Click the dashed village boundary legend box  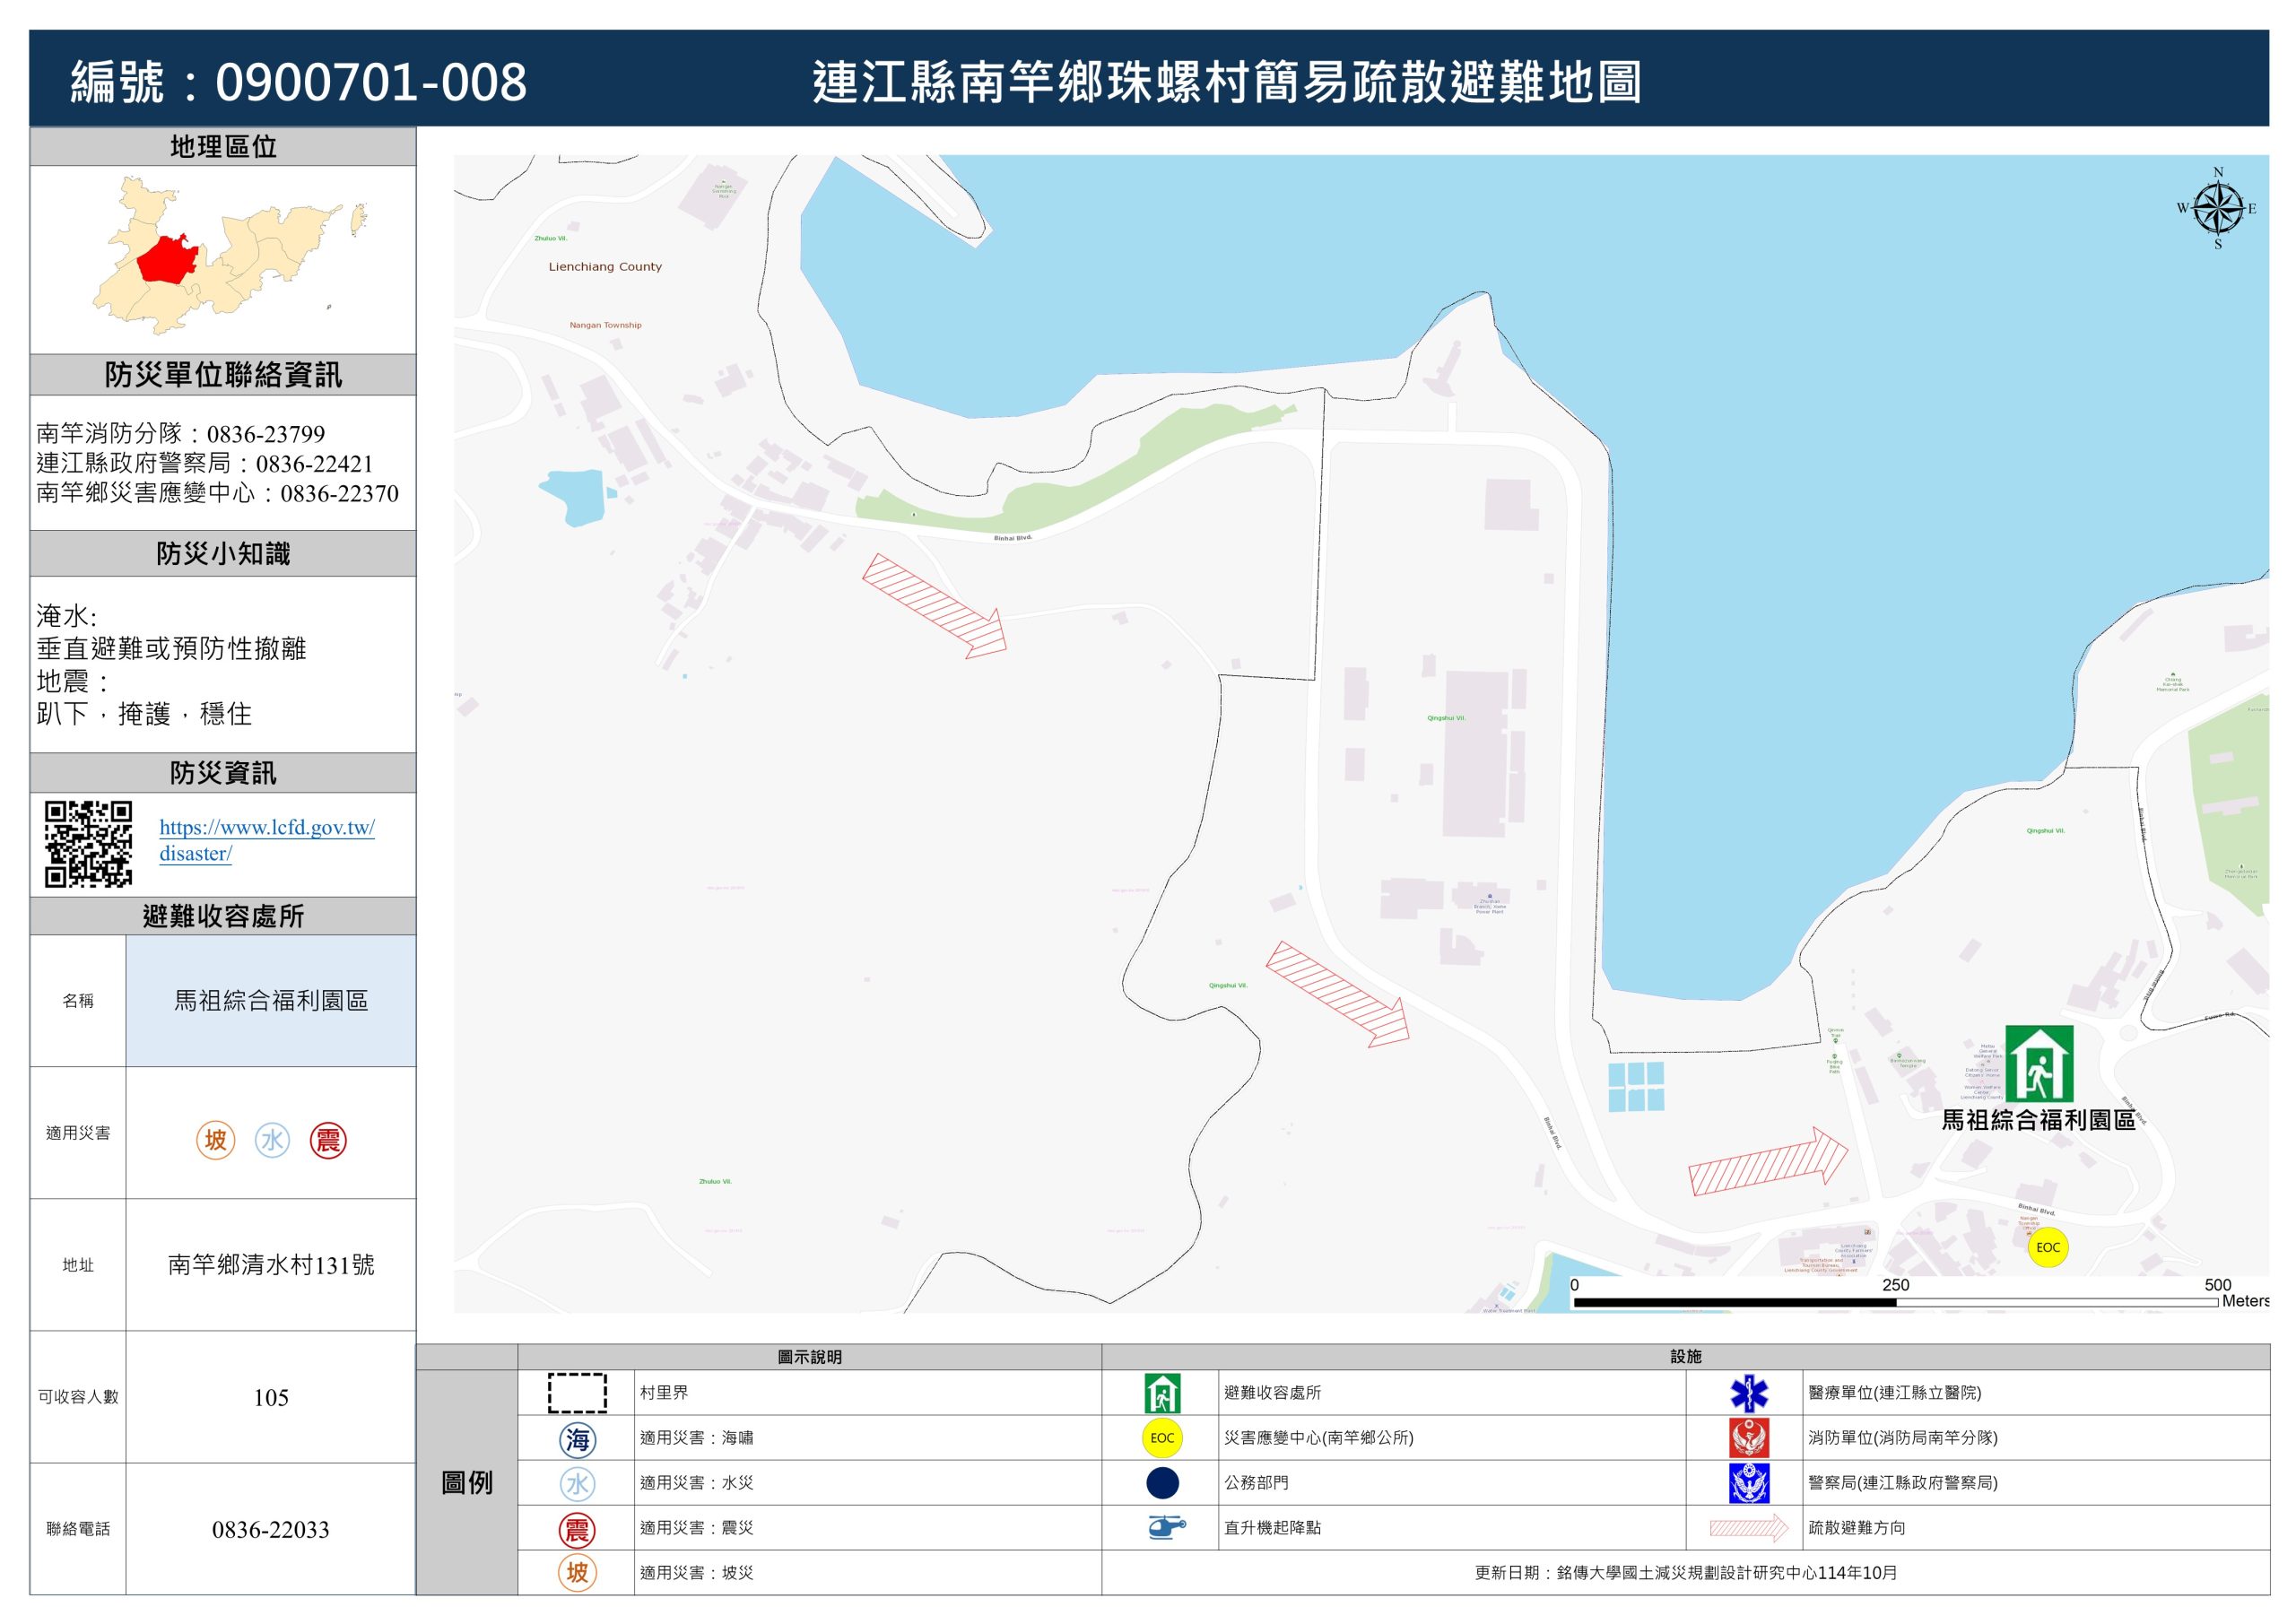pos(577,1392)
